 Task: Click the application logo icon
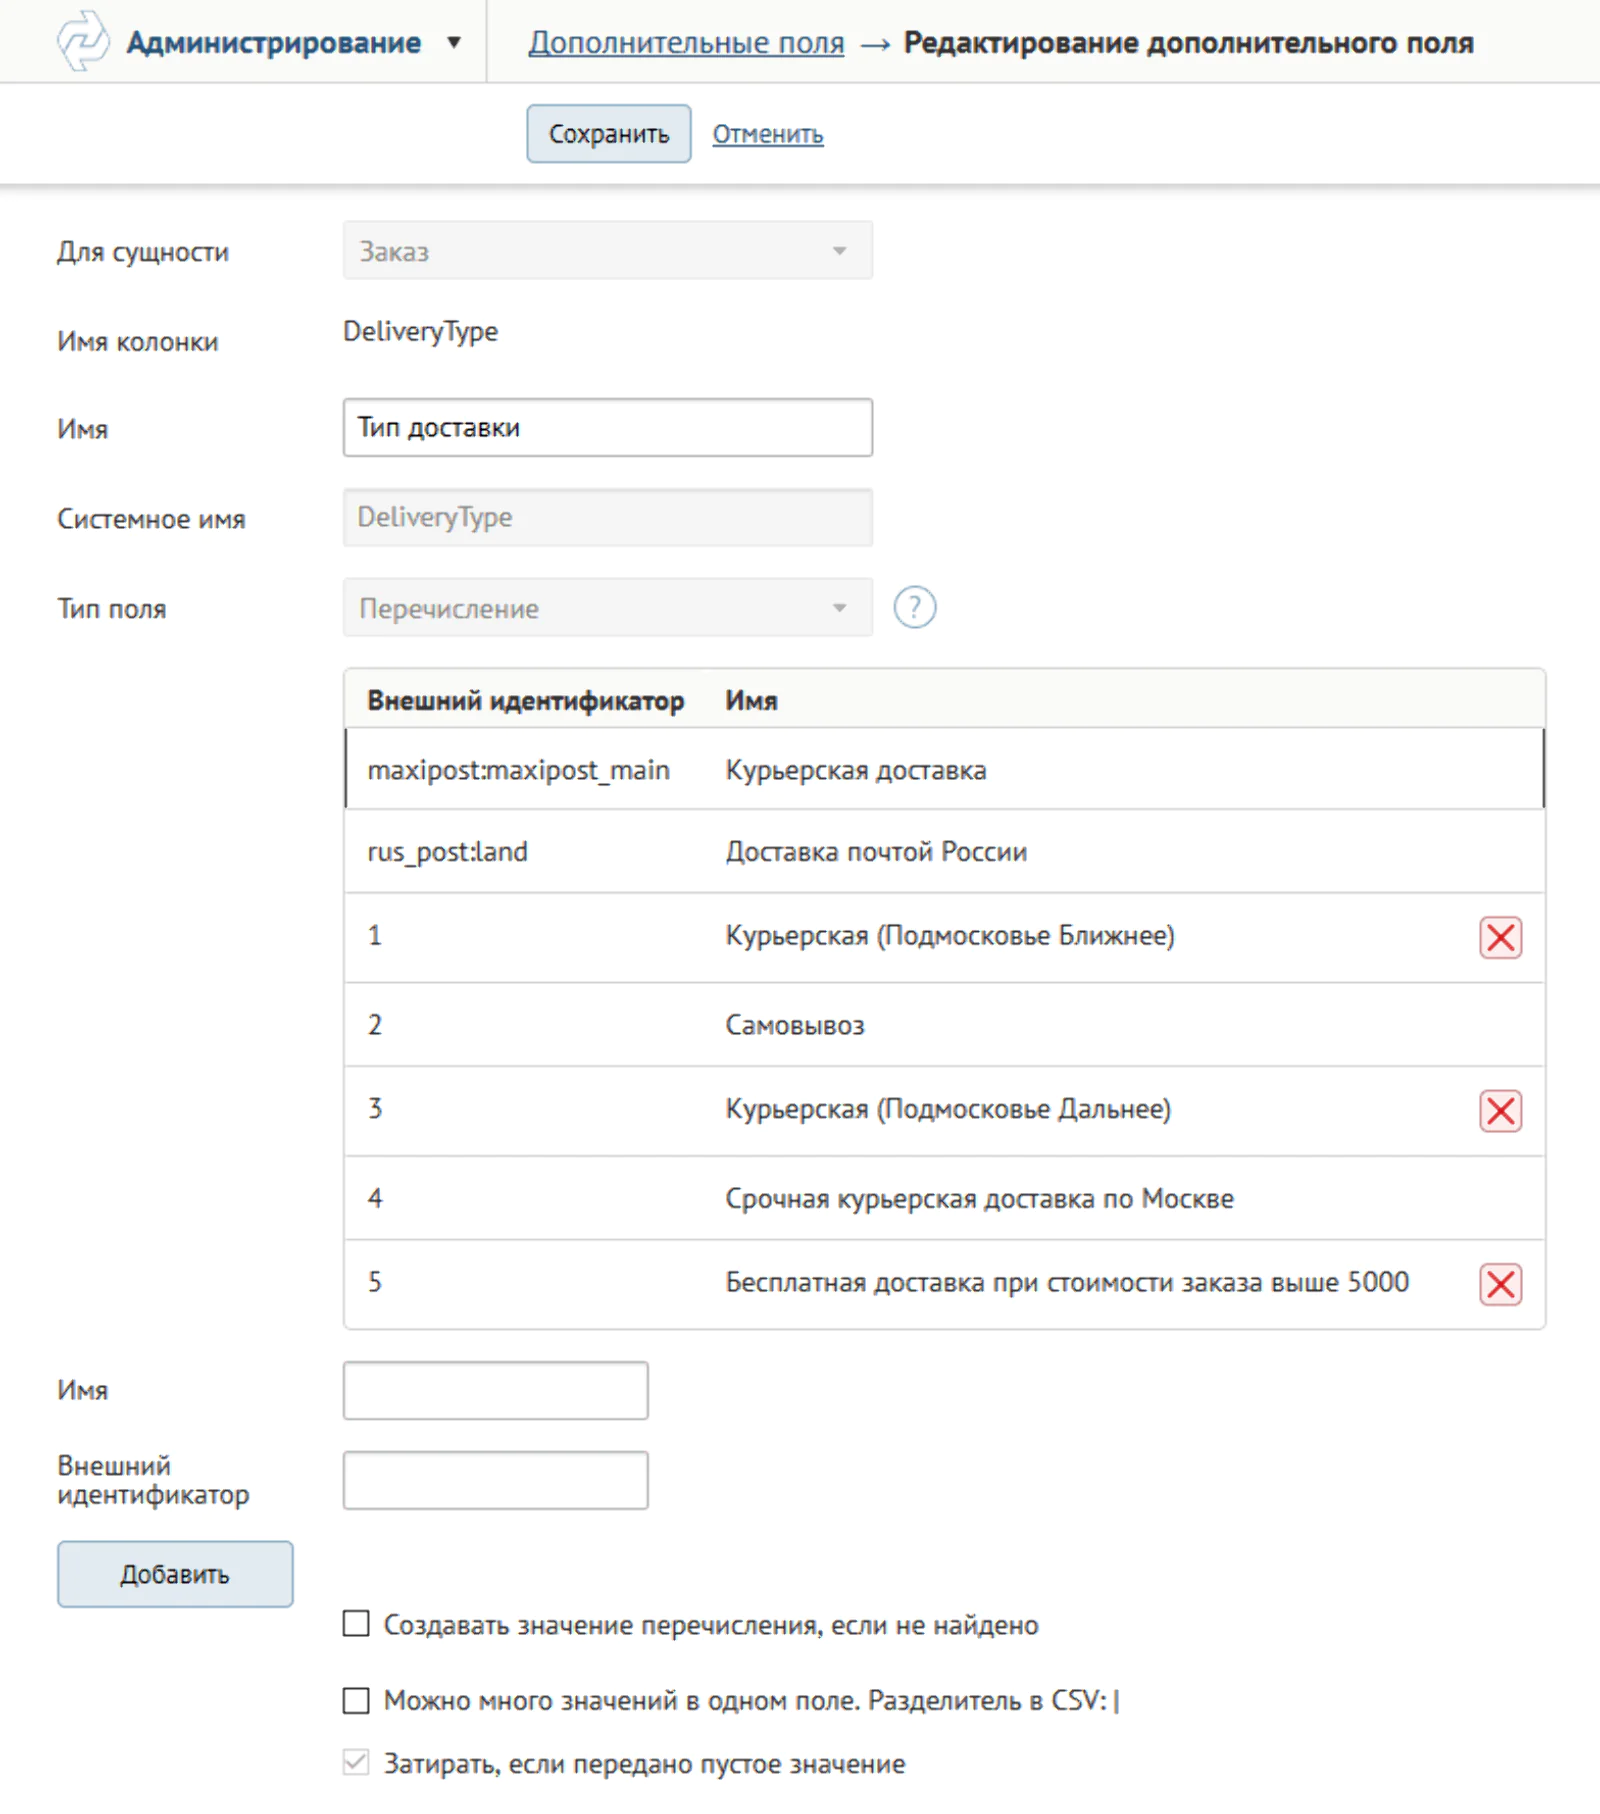(82, 42)
